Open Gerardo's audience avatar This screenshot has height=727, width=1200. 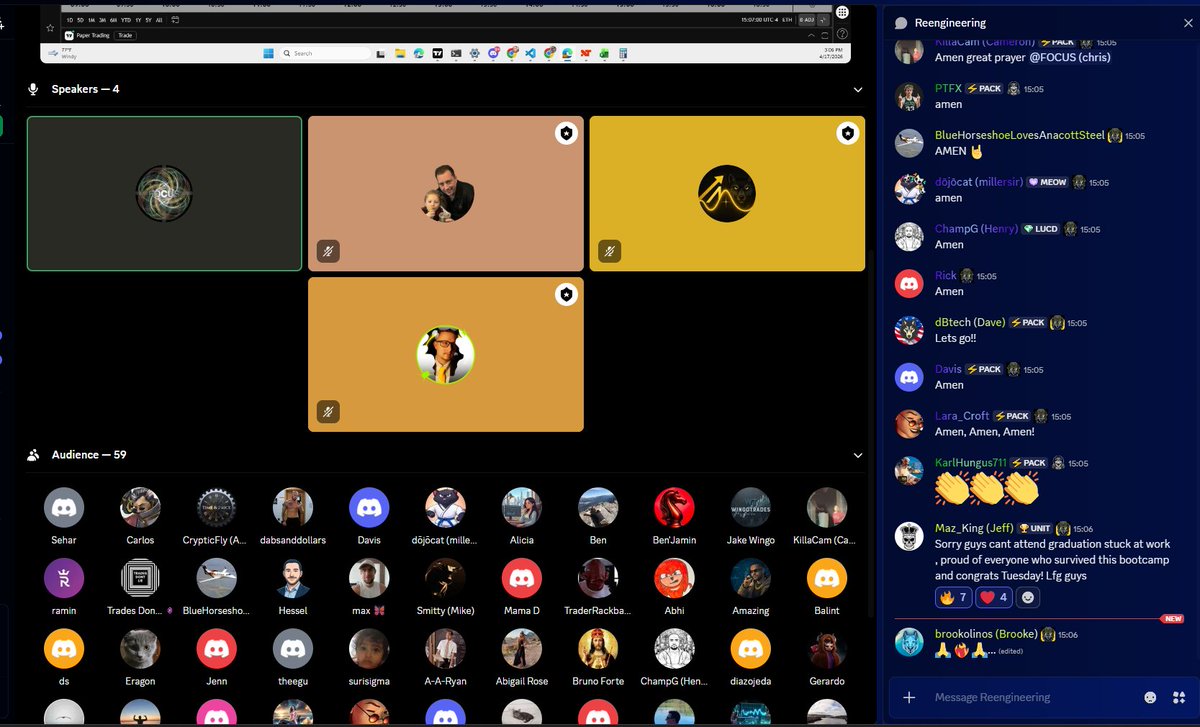click(x=827, y=649)
